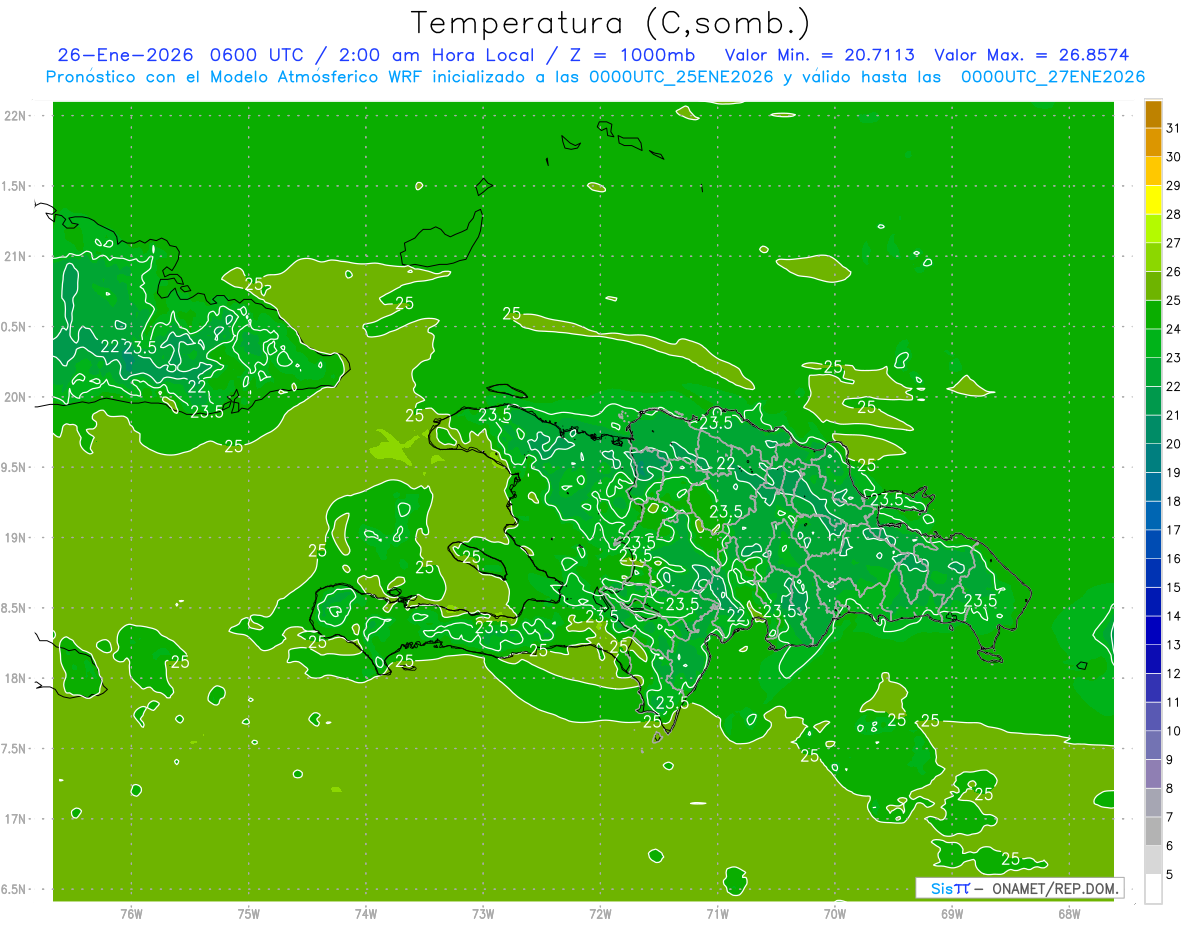Click the "17N" latitude axis label
This screenshot has width=1200, height=927.
(x=16, y=819)
